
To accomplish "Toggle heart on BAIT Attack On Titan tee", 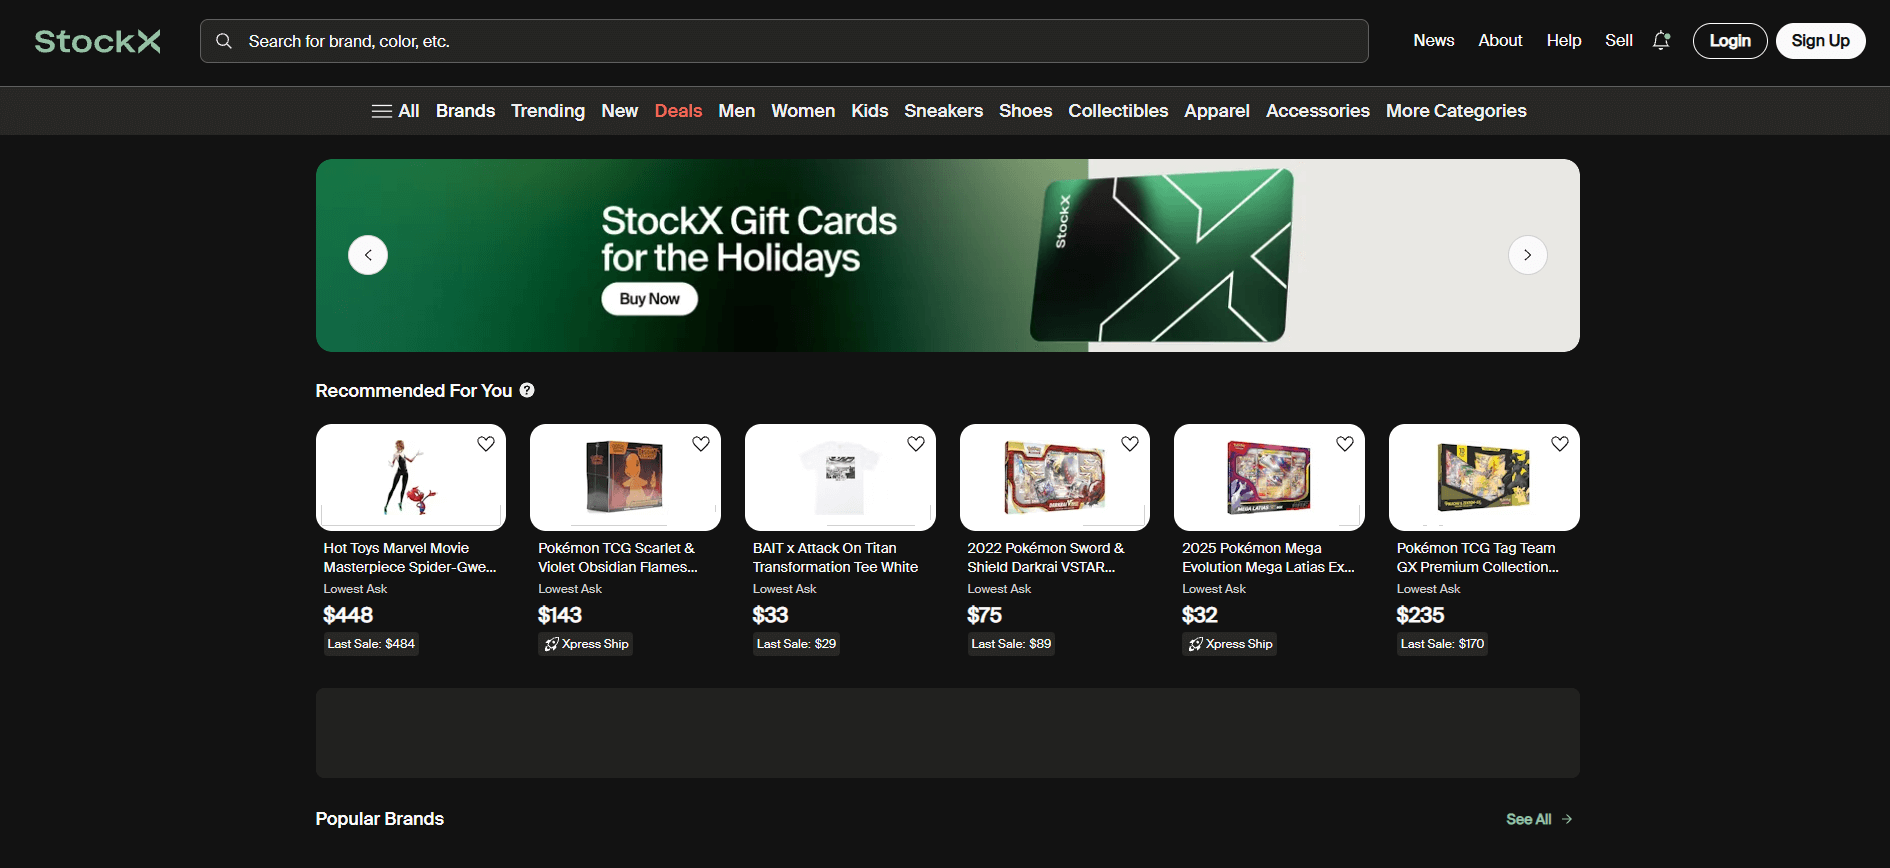I will [x=916, y=444].
